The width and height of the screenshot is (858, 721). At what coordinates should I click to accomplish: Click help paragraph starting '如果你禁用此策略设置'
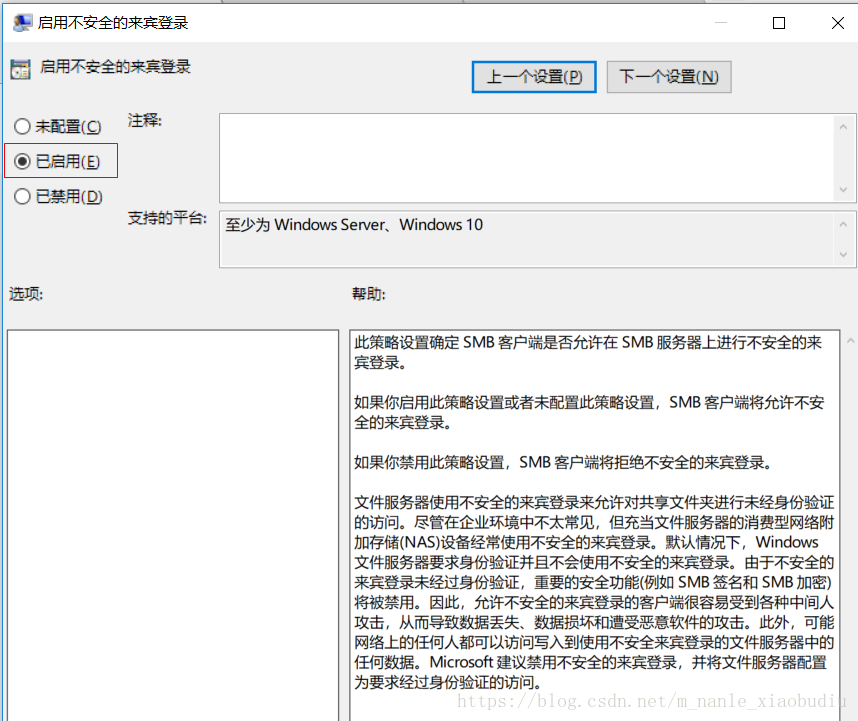coord(564,463)
